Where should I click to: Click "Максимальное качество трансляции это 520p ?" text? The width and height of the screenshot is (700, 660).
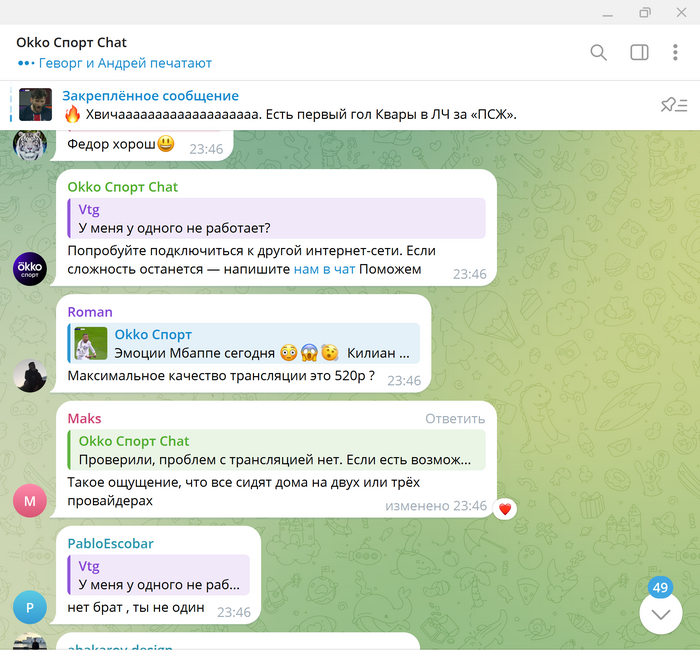pos(221,376)
